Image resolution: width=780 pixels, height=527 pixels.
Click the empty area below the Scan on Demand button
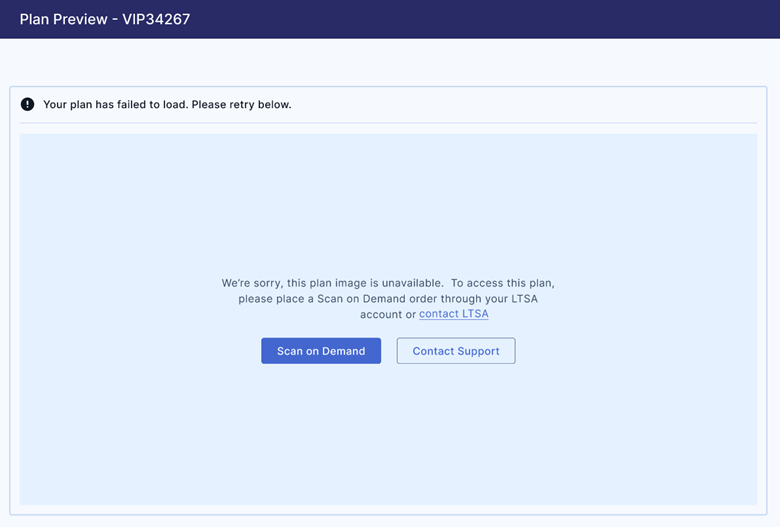320,430
